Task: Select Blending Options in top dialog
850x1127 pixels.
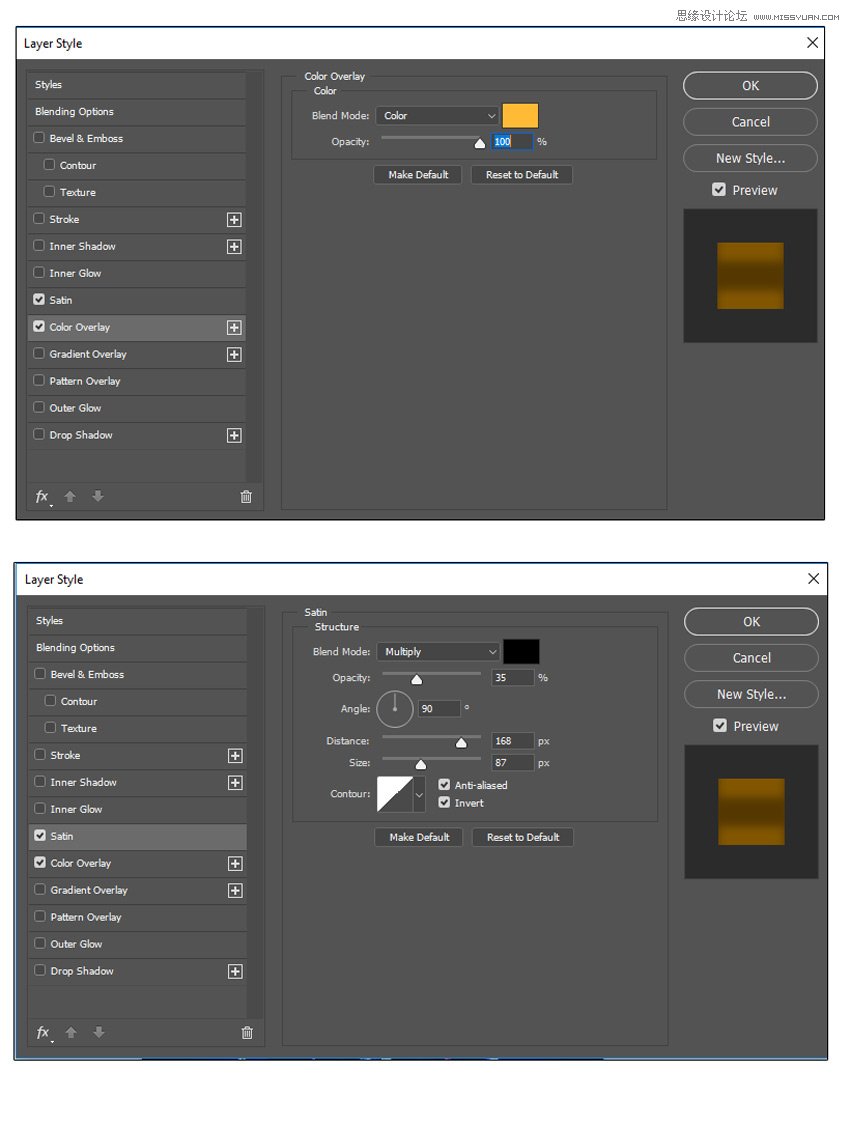Action: click(x=136, y=112)
